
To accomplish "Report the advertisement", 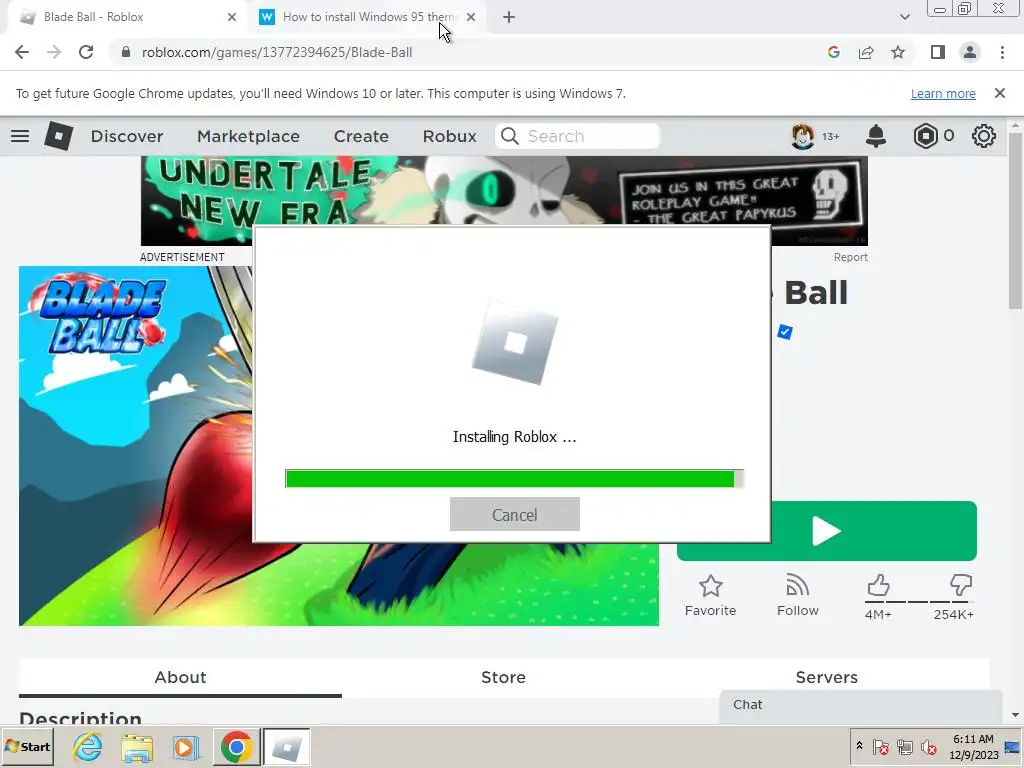I will (x=850, y=257).
